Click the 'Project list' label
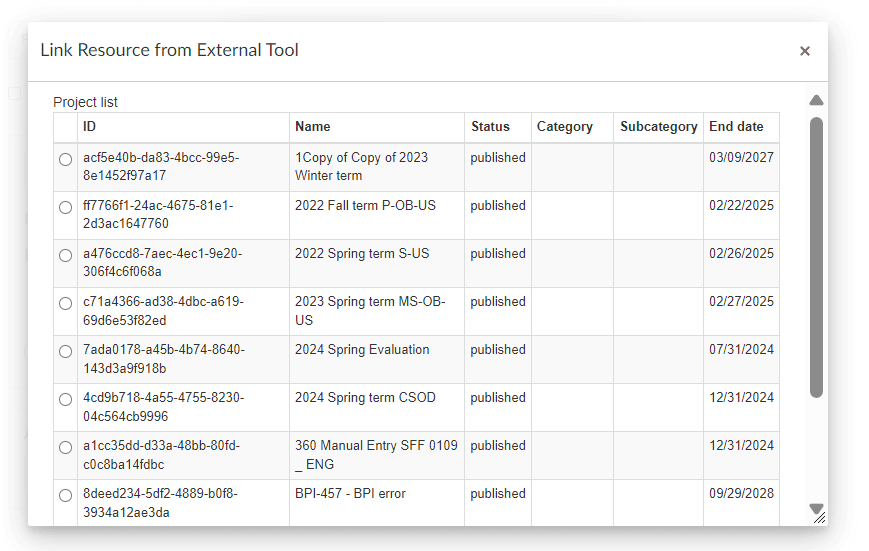 [x=85, y=102]
